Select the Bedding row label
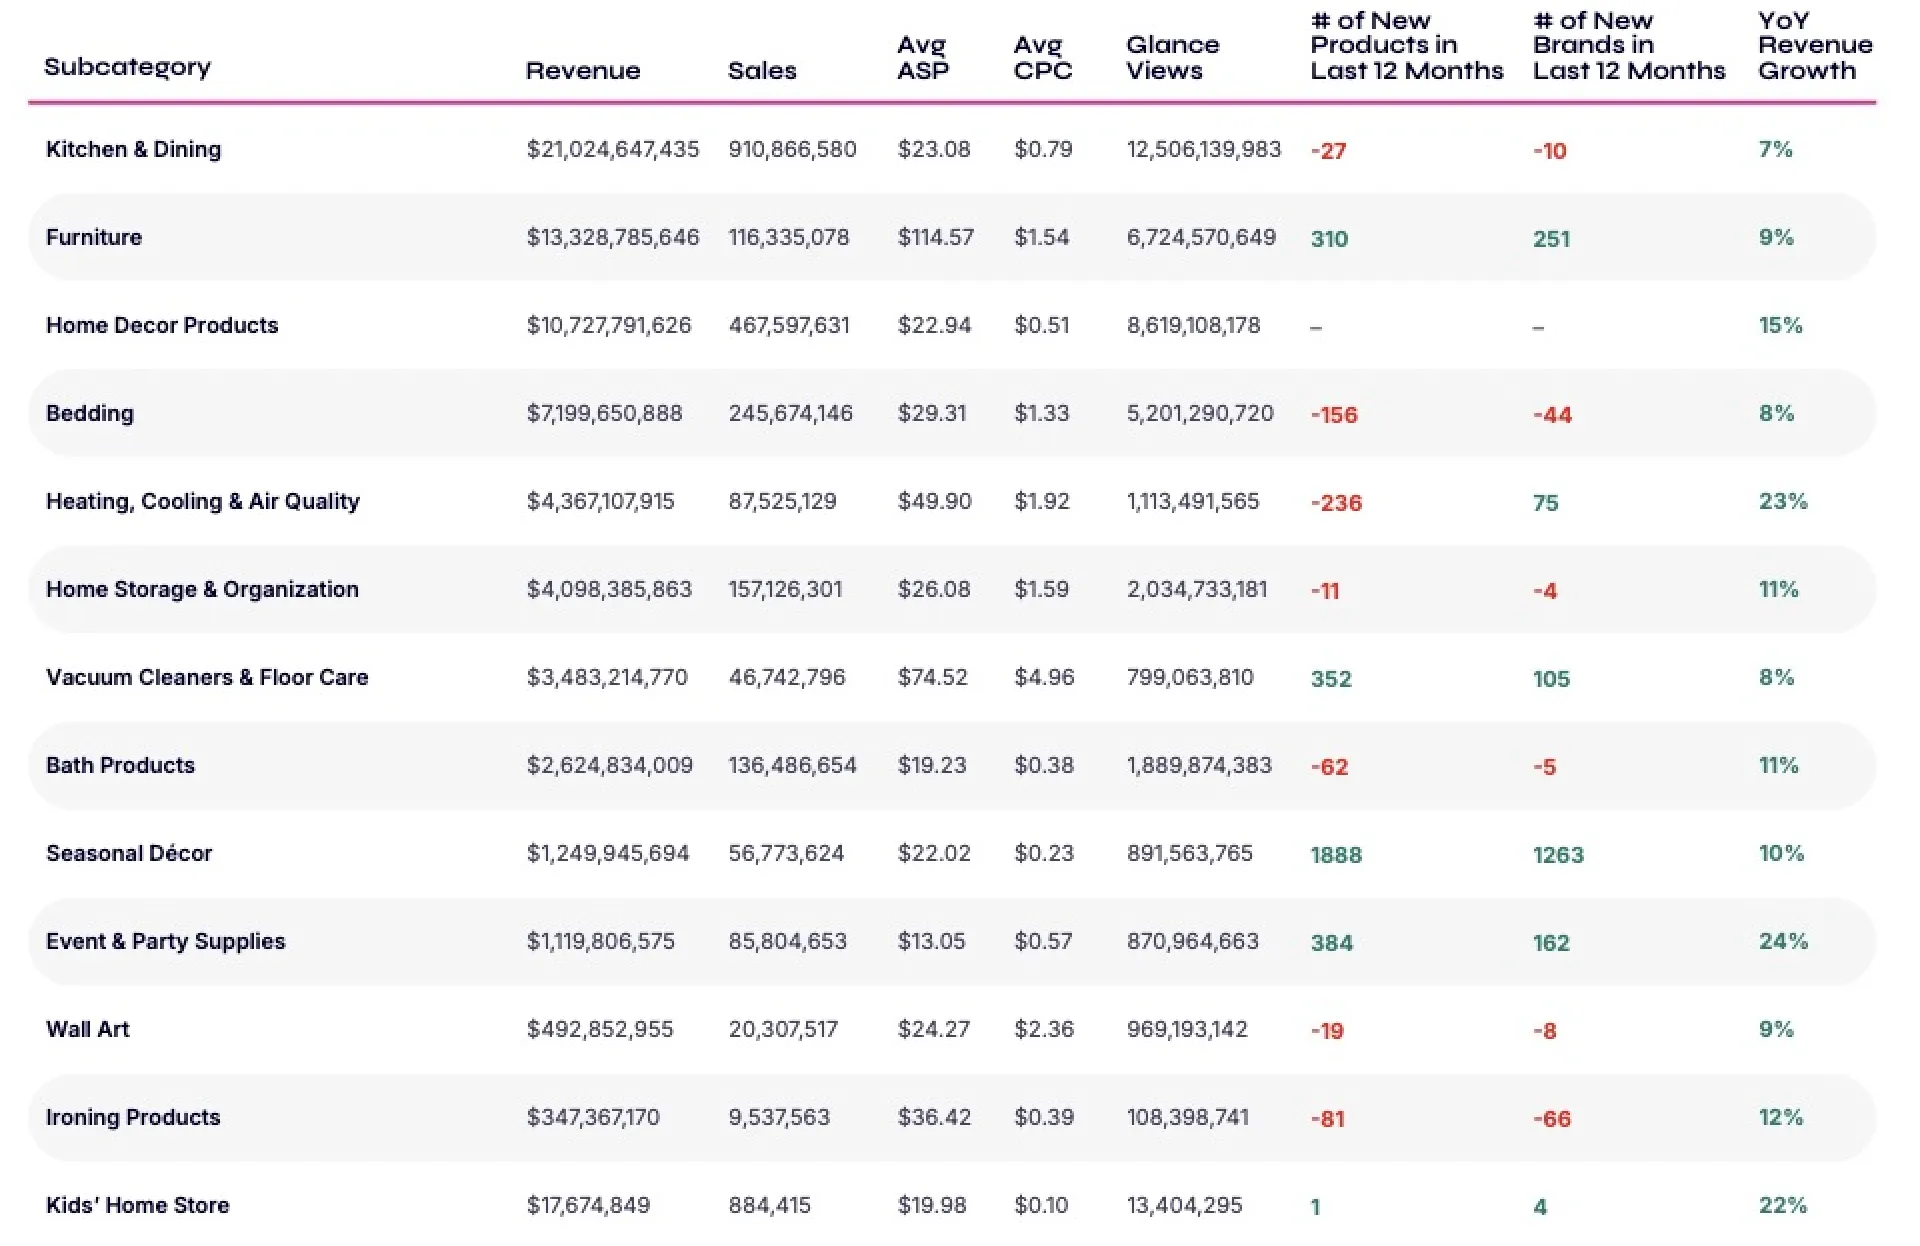Image resolution: width=1920 pixels, height=1246 pixels. click(x=90, y=413)
